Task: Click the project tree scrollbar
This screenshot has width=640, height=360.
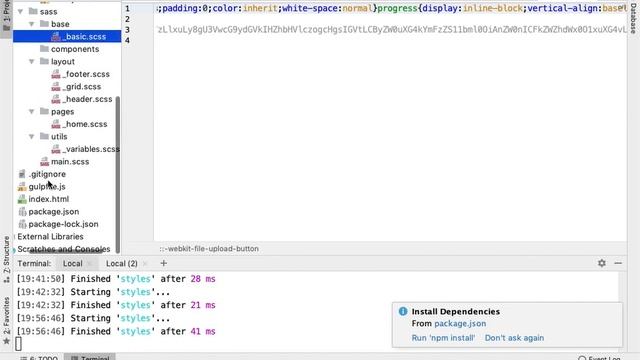Action: [x=118, y=175]
